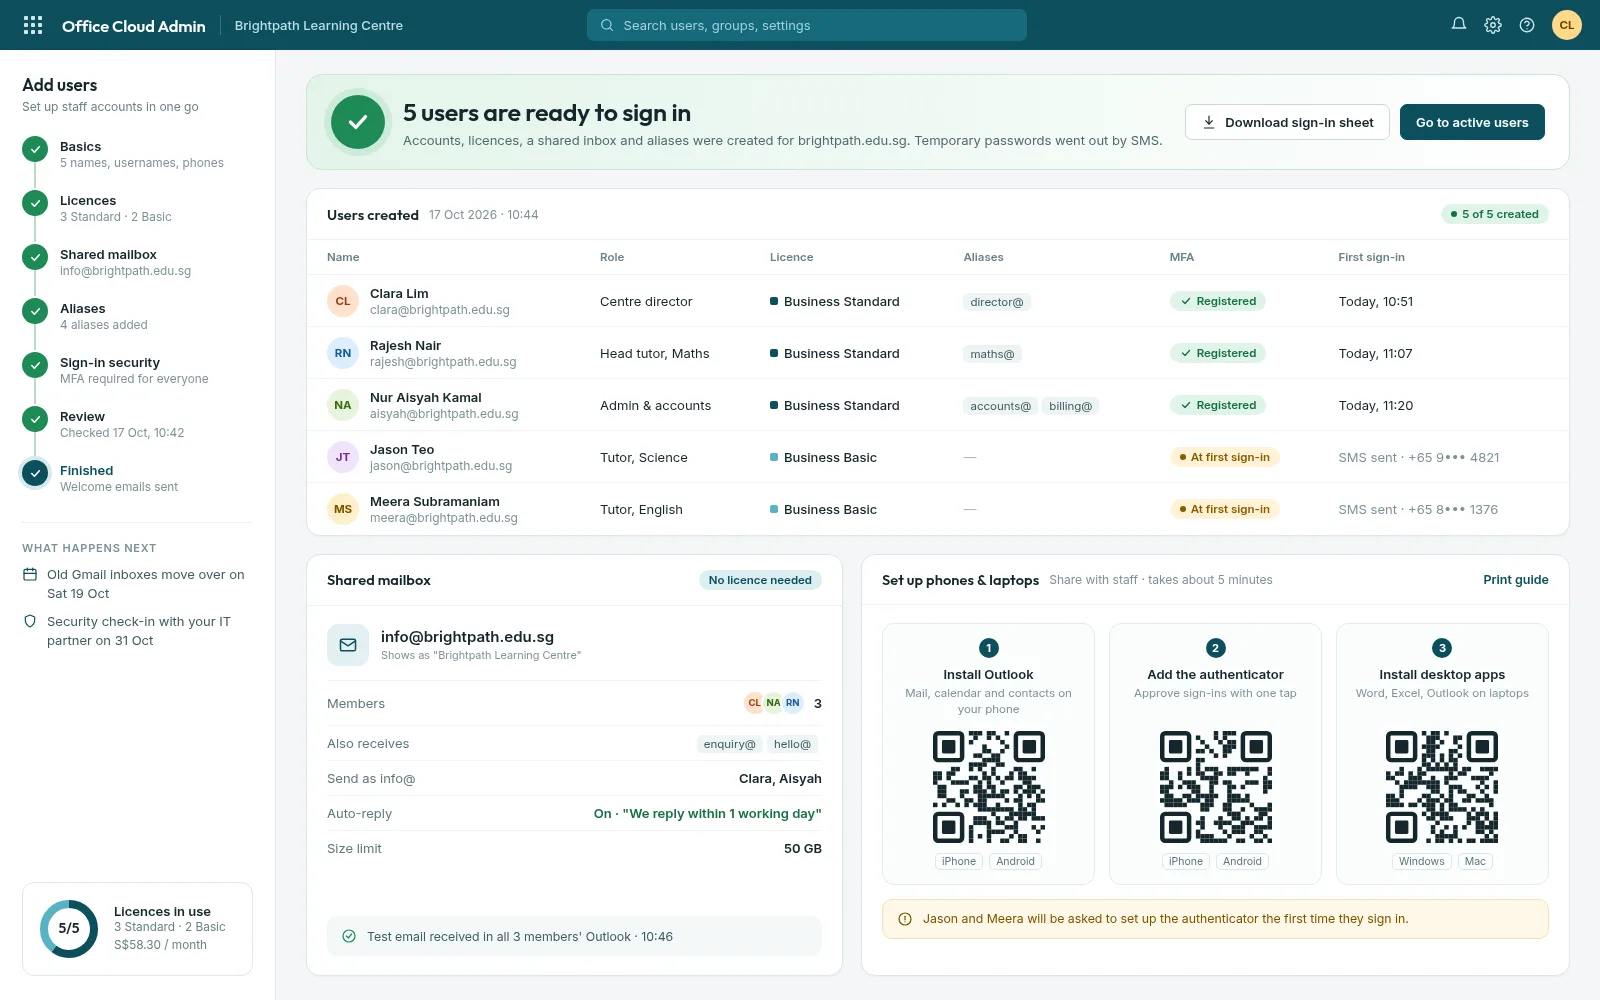Click the hello@ alias chip

(792, 744)
